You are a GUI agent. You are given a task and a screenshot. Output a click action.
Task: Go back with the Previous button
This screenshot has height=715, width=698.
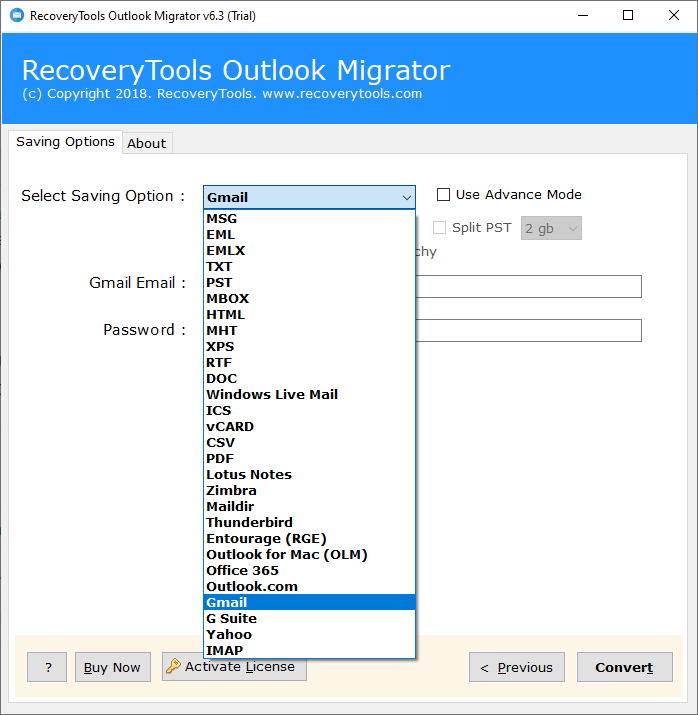pyautogui.click(x=517, y=667)
